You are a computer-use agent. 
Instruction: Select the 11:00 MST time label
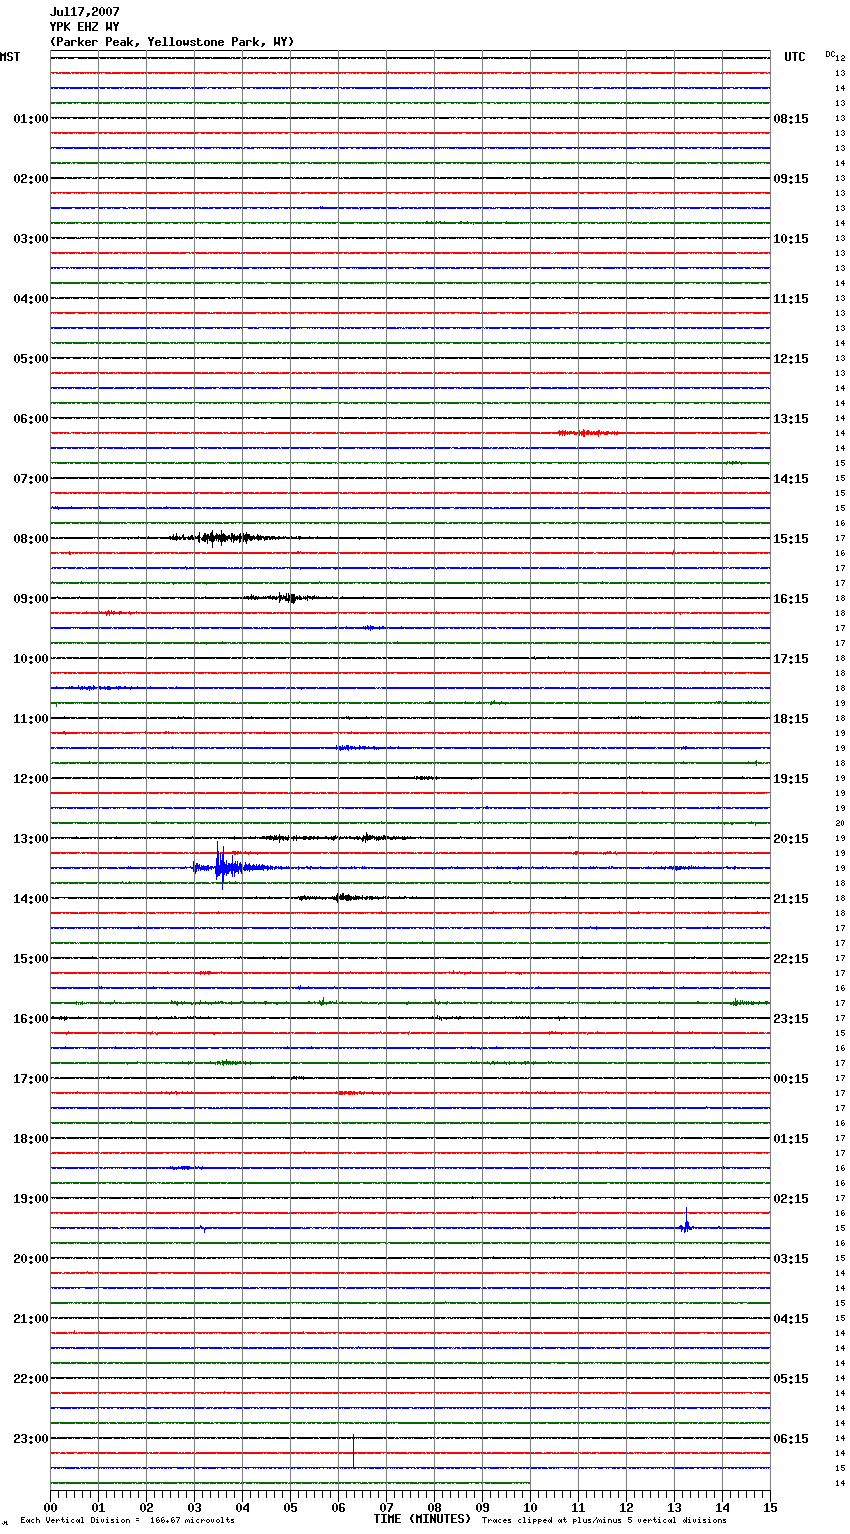pos(31,719)
